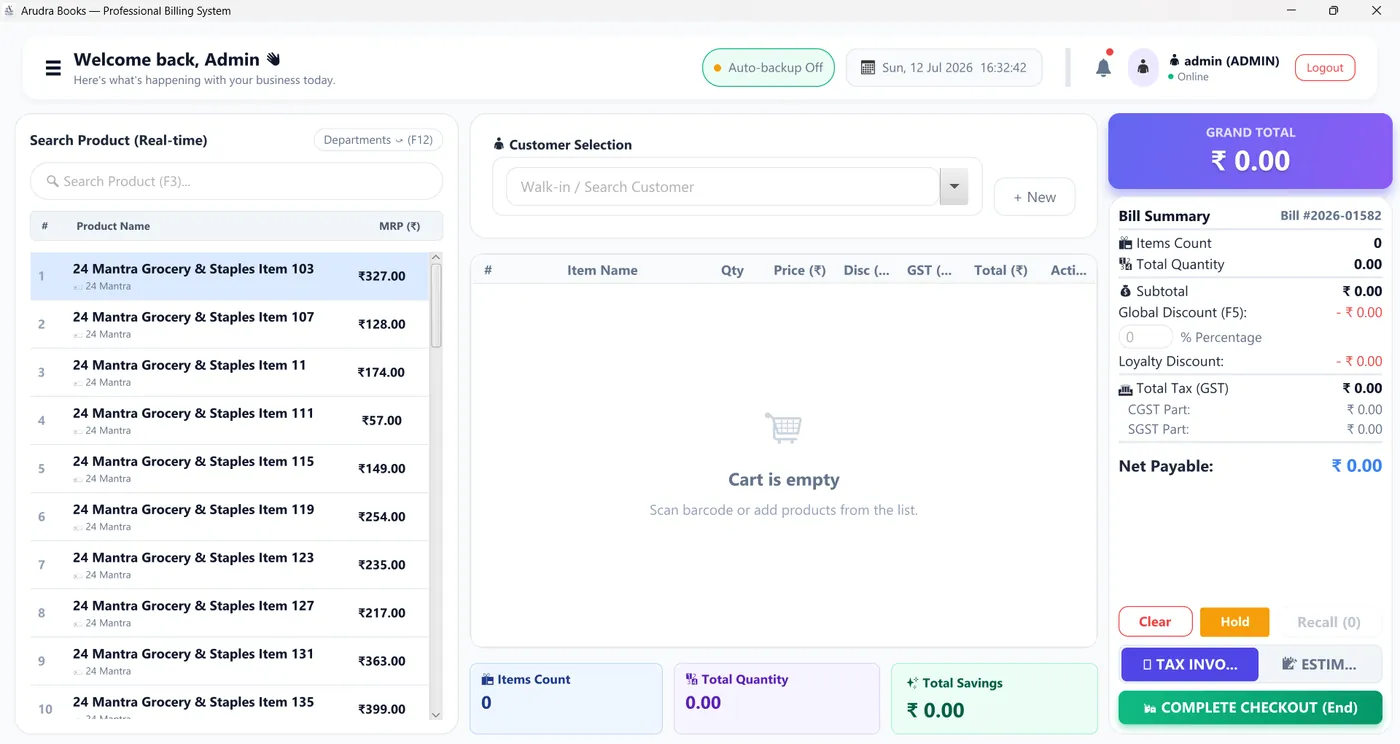Image resolution: width=1400 pixels, height=744 pixels.
Task: Click the Recall (0) button
Action: click(x=1328, y=622)
